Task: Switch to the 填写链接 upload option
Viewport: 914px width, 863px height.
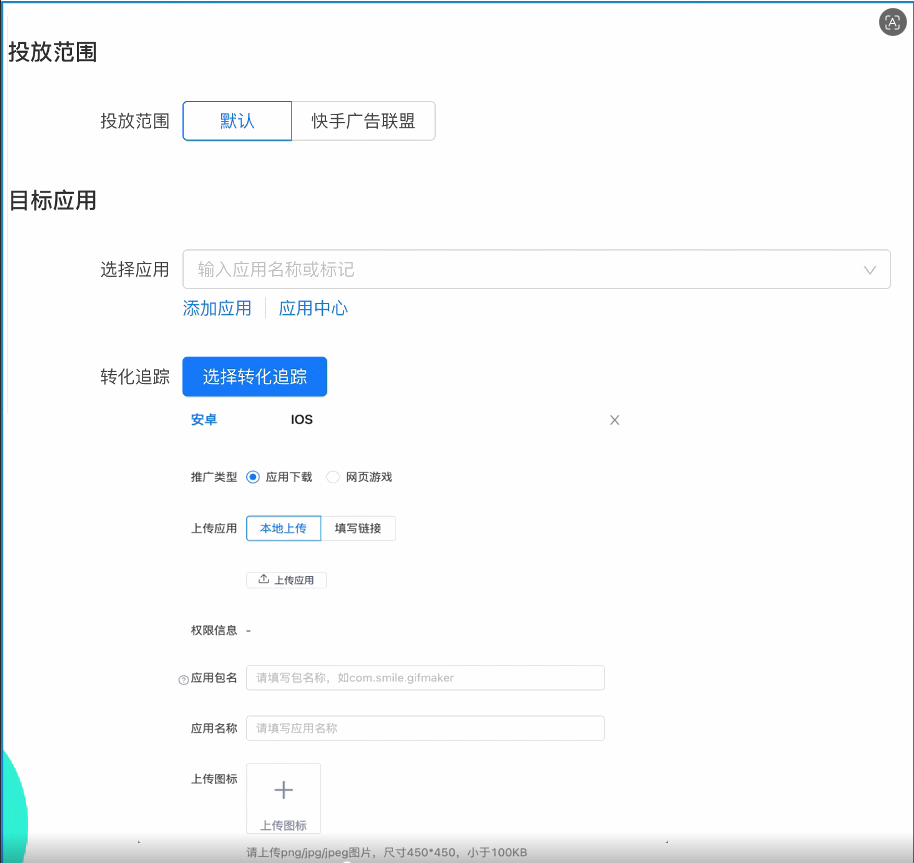Action: click(x=359, y=528)
